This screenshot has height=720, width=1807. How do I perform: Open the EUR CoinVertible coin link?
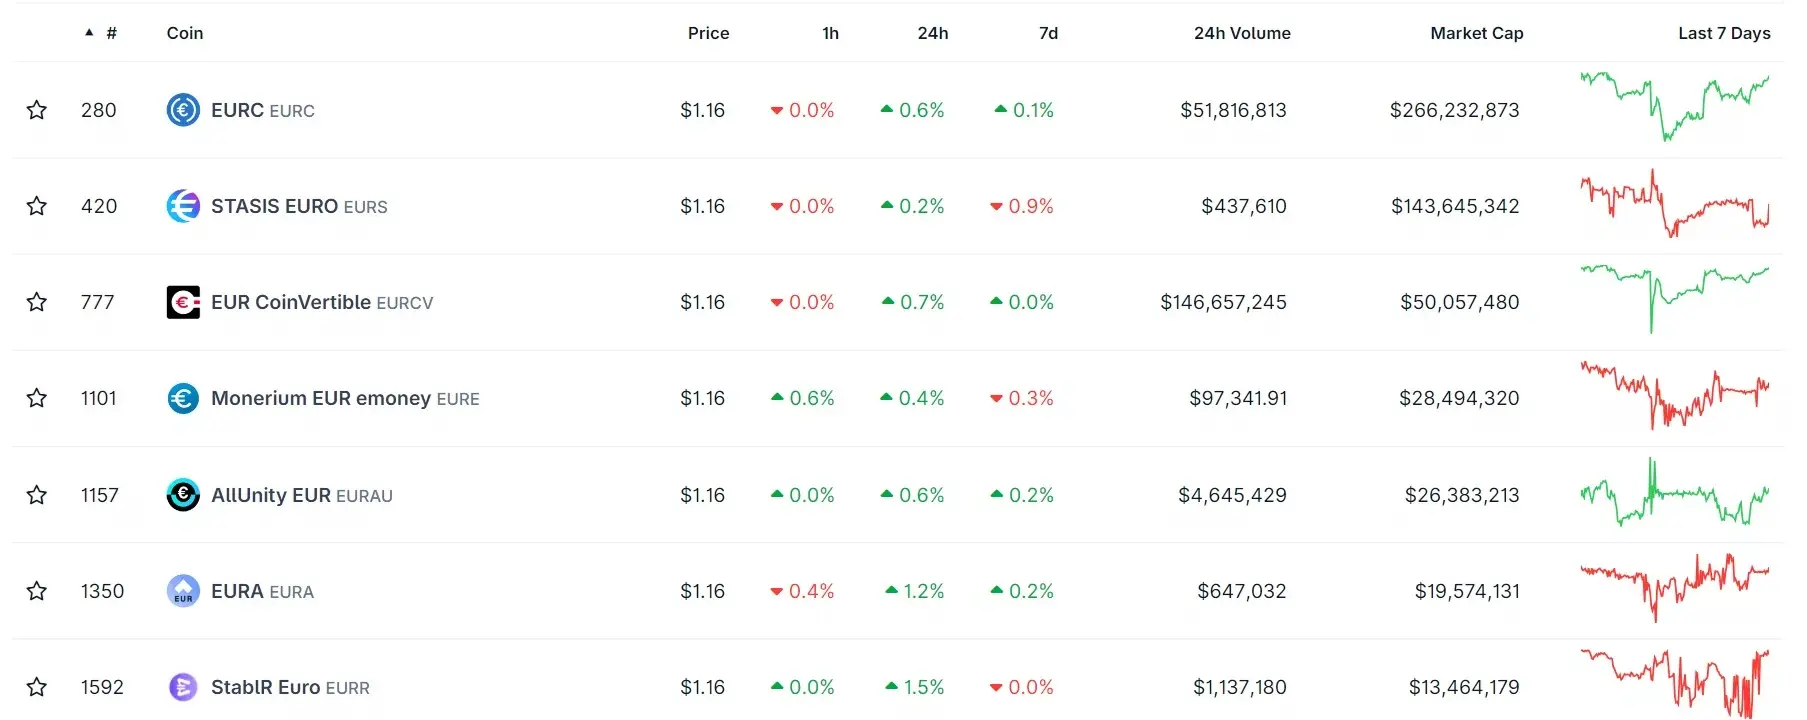pos(291,302)
